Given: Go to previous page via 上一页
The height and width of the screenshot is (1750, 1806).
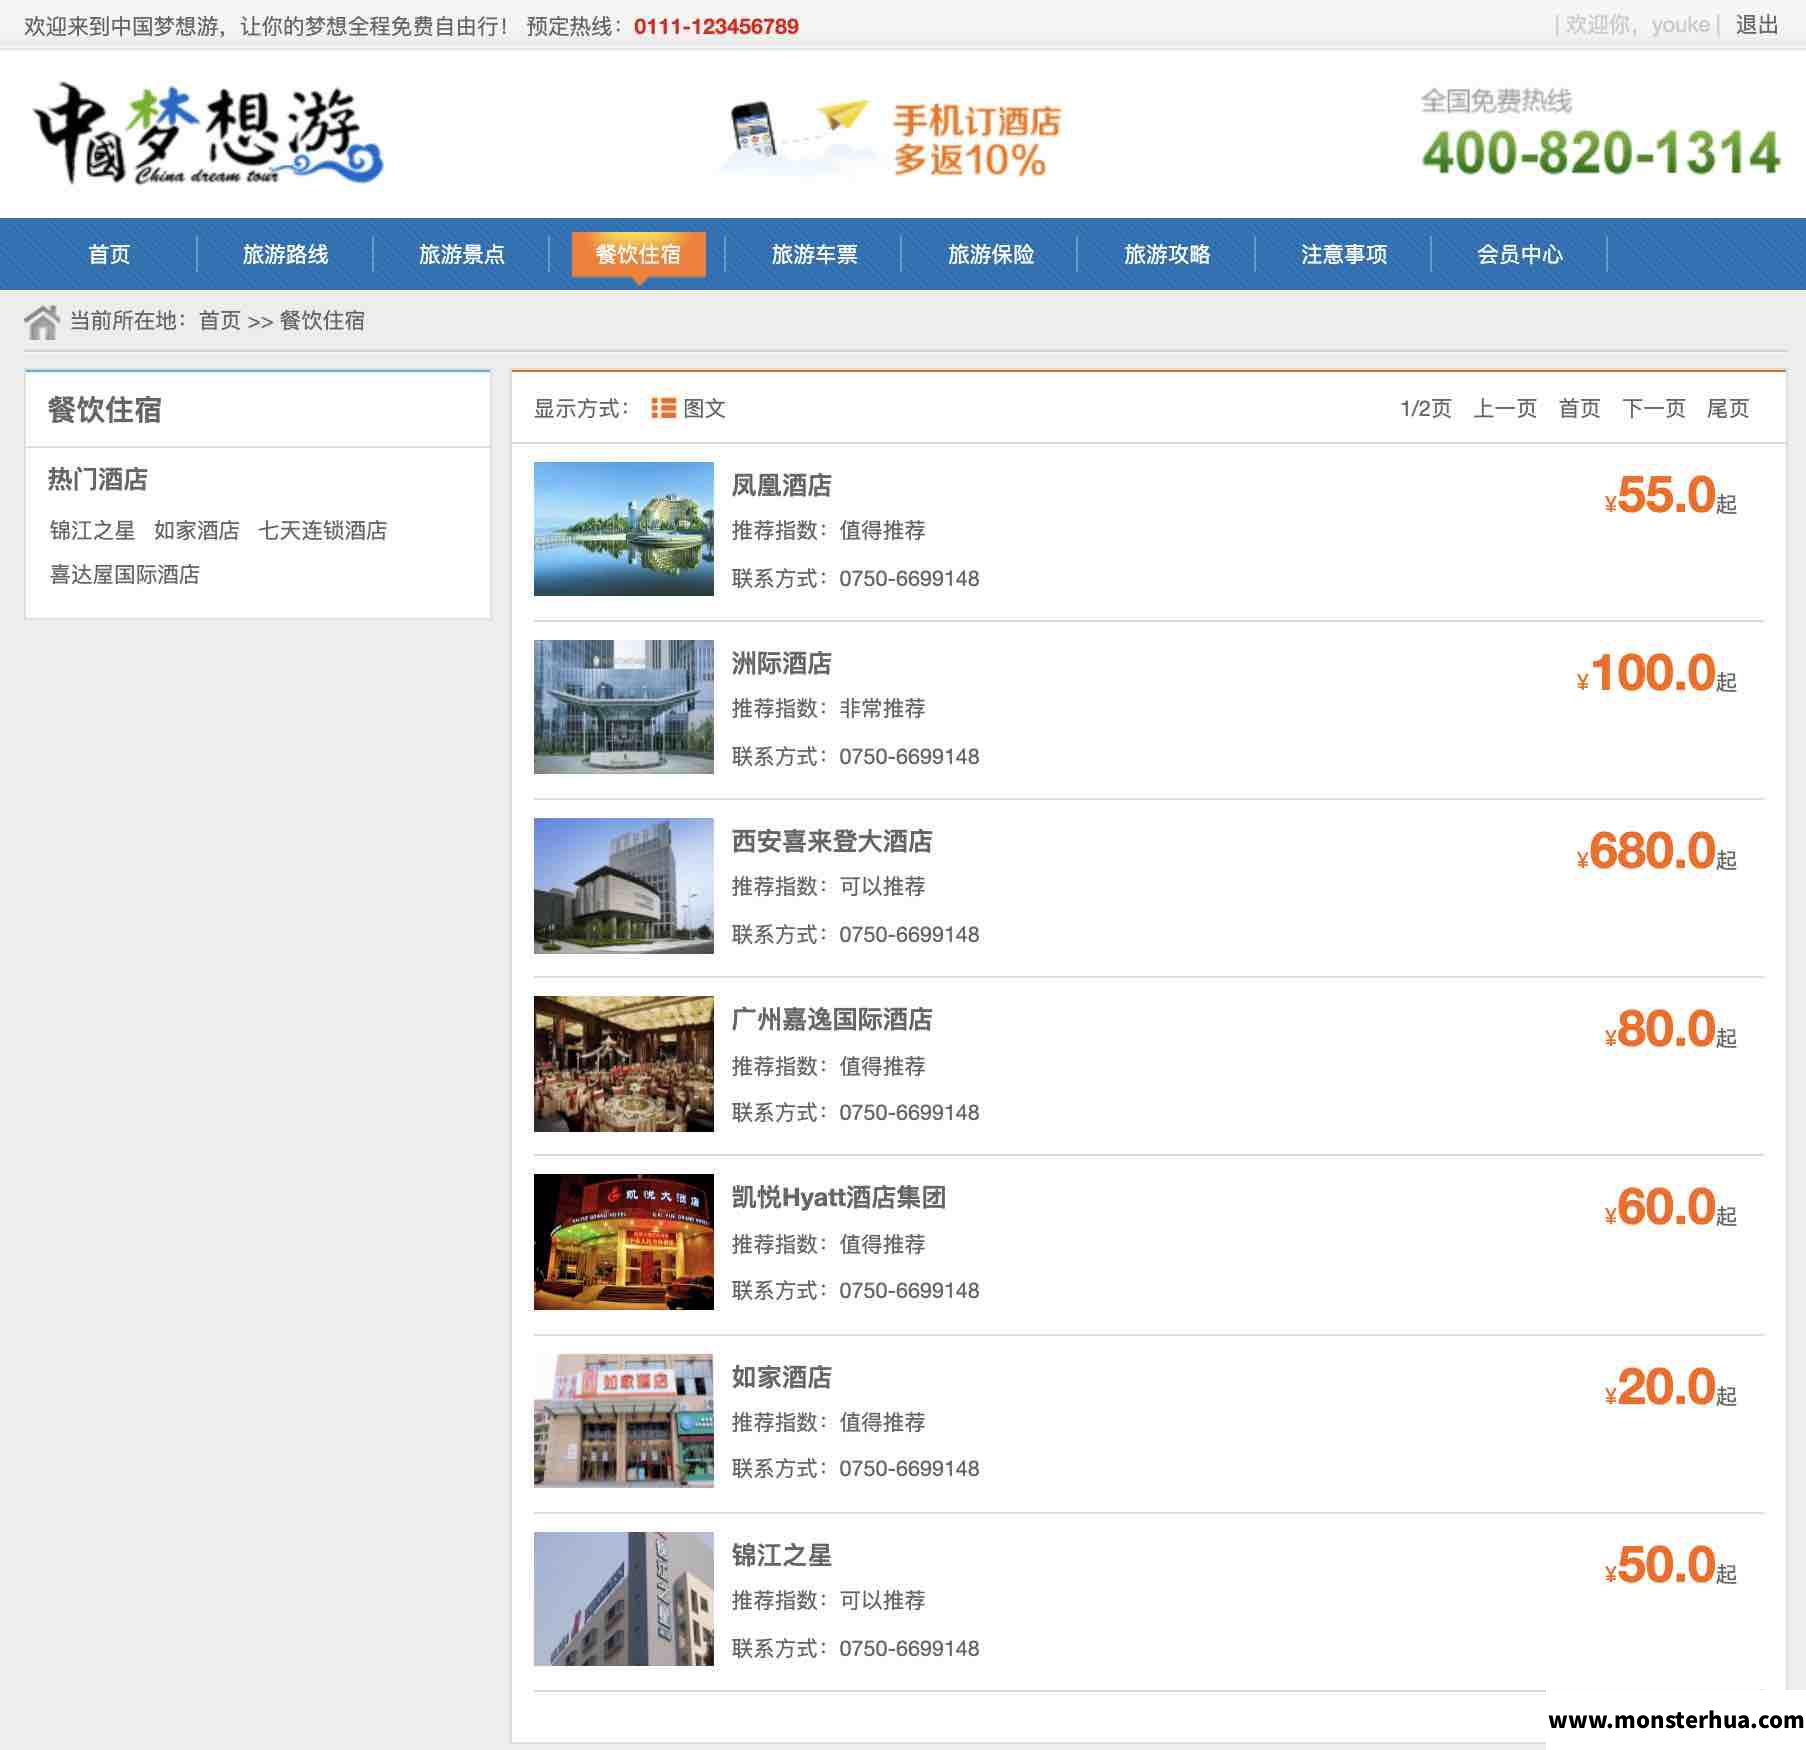Looking at the screenshot, I should [1505, 408].
